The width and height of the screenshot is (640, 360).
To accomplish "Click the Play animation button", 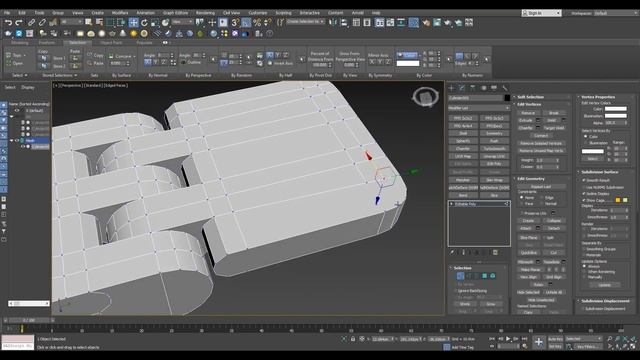I will pyautogui.click(x=508, y=339).
